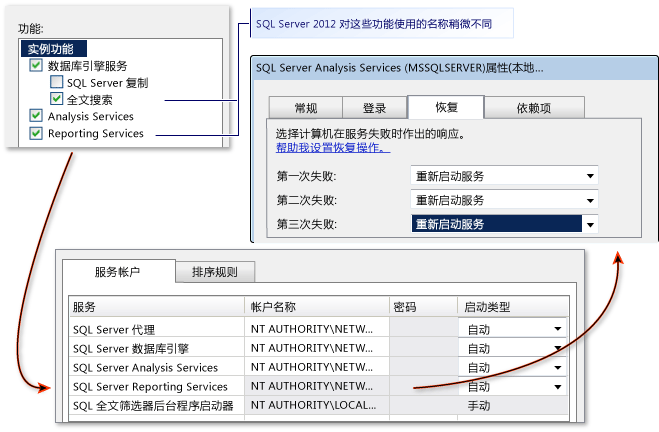
Task: Click the SQL Server 2012 note text
Action: 374,24
